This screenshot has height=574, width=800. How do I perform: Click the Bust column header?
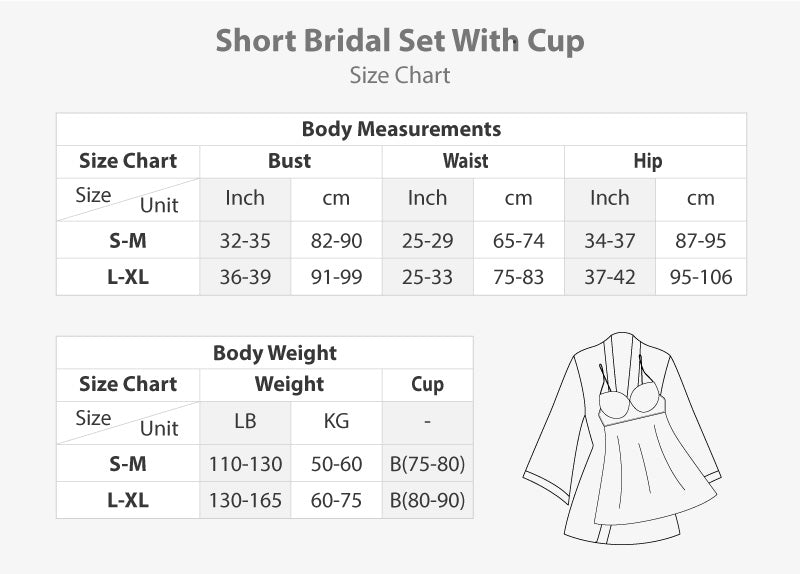290,161
